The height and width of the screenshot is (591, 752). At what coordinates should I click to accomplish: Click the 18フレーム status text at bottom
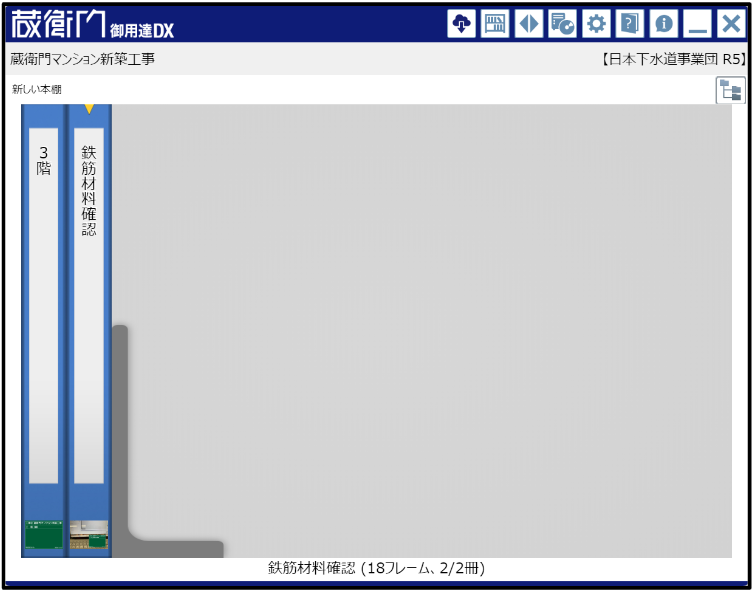(376, 568)
